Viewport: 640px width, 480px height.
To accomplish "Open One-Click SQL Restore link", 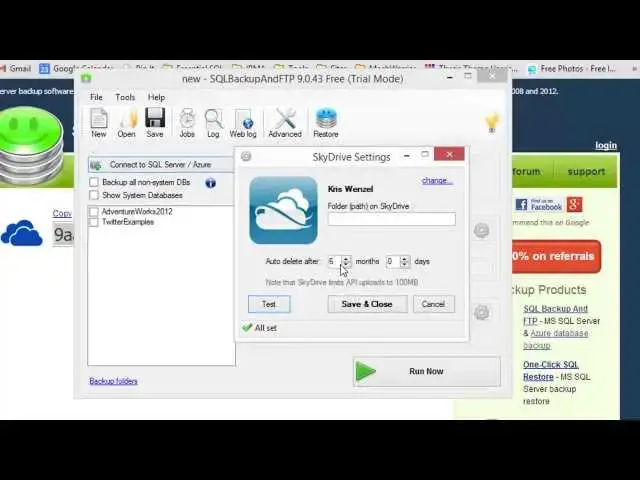I will click(551, 371).
